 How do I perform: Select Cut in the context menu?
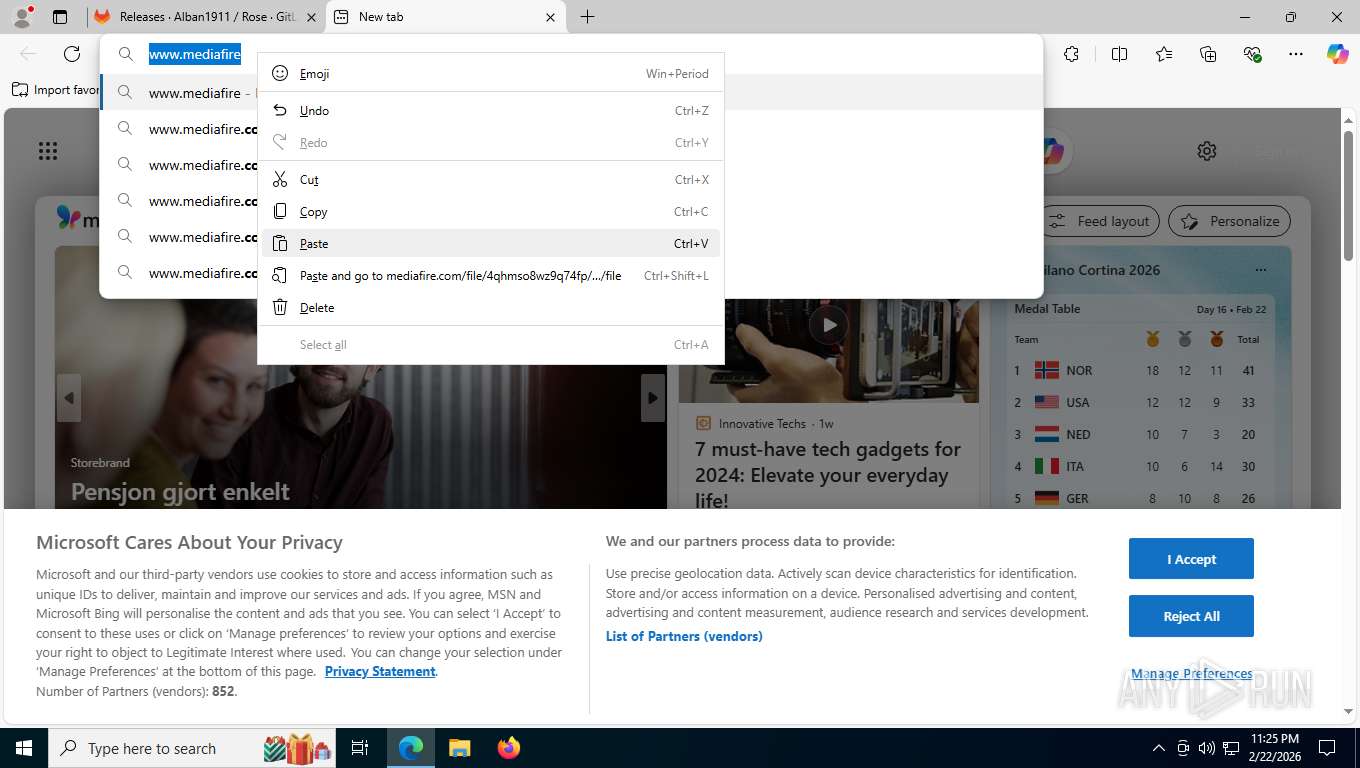point(490,180)
